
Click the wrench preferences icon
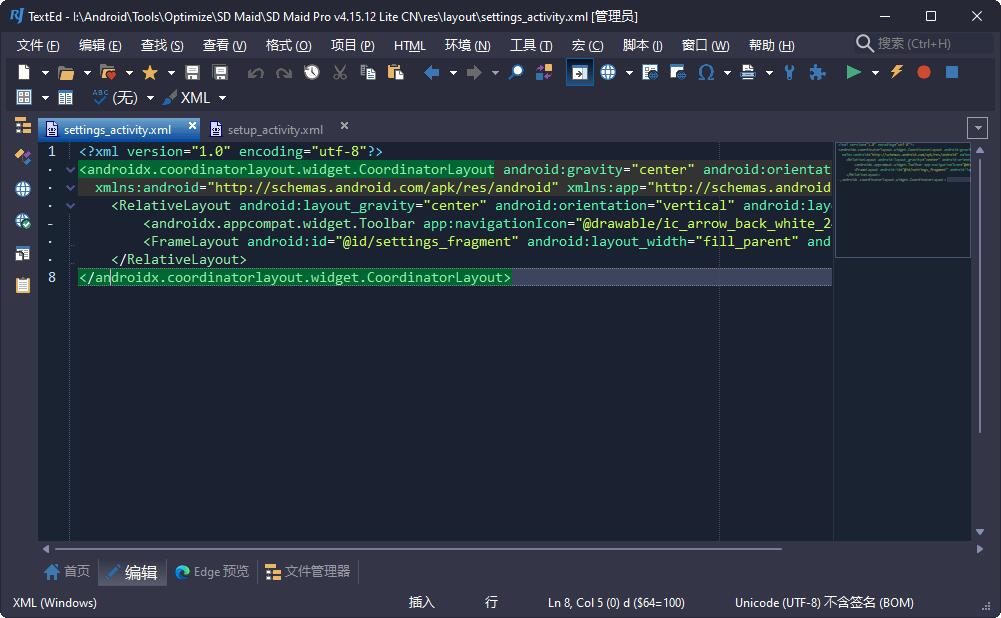[x=789, y=72]
